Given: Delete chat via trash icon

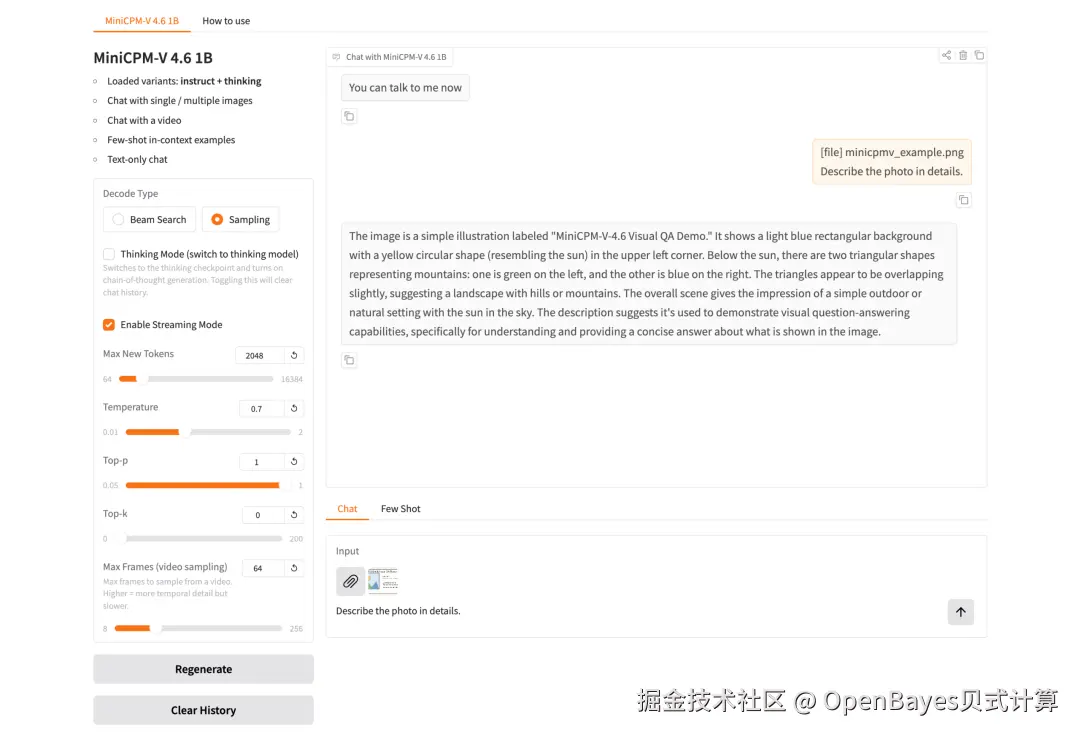Looking at the screenshot, I should [963, 55].
